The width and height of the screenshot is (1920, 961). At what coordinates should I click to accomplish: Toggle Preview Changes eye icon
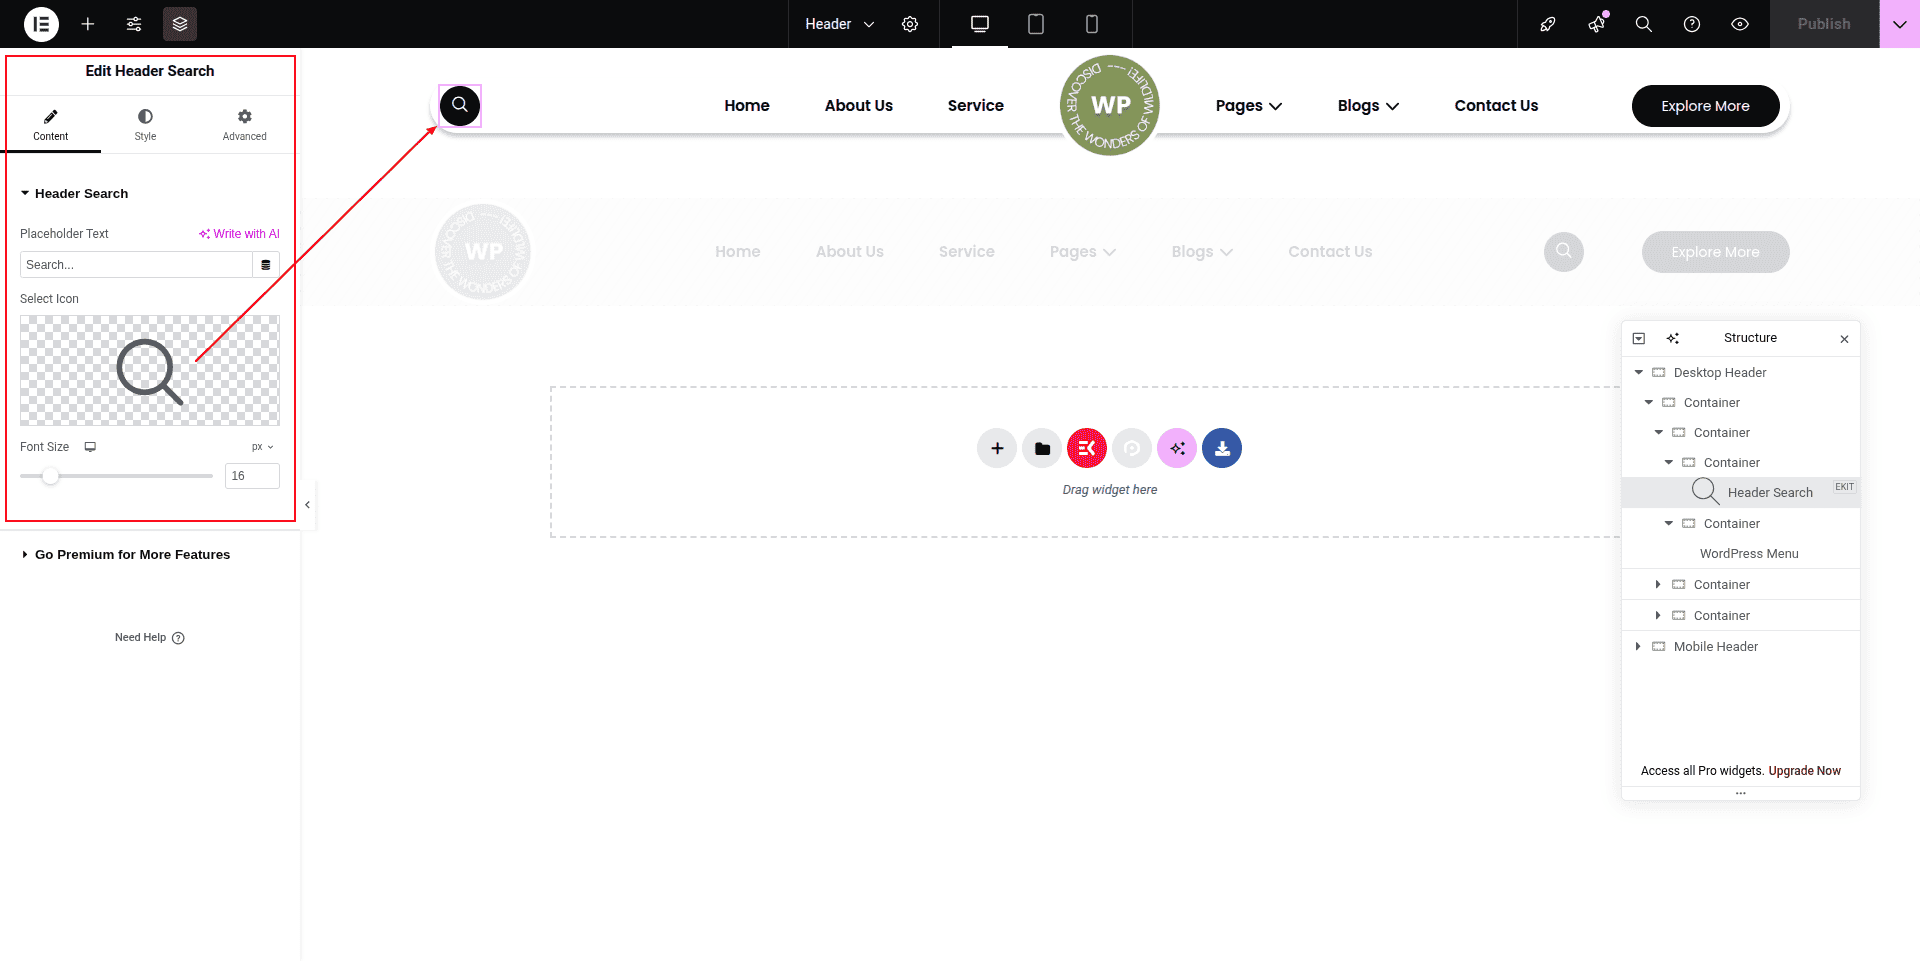point(1740,24)
